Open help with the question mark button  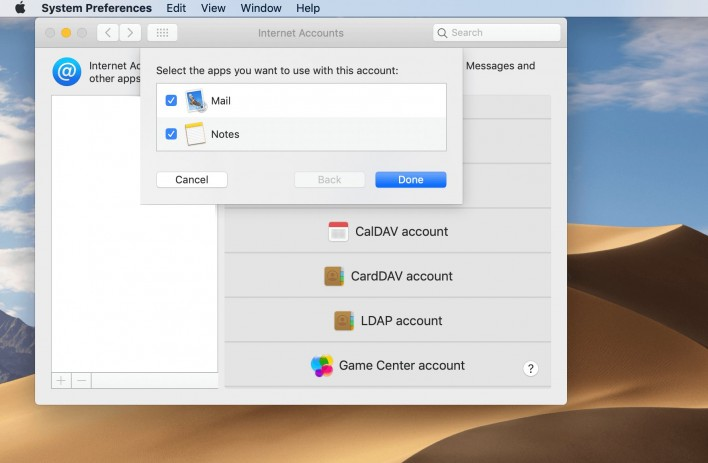click(531, 369)
